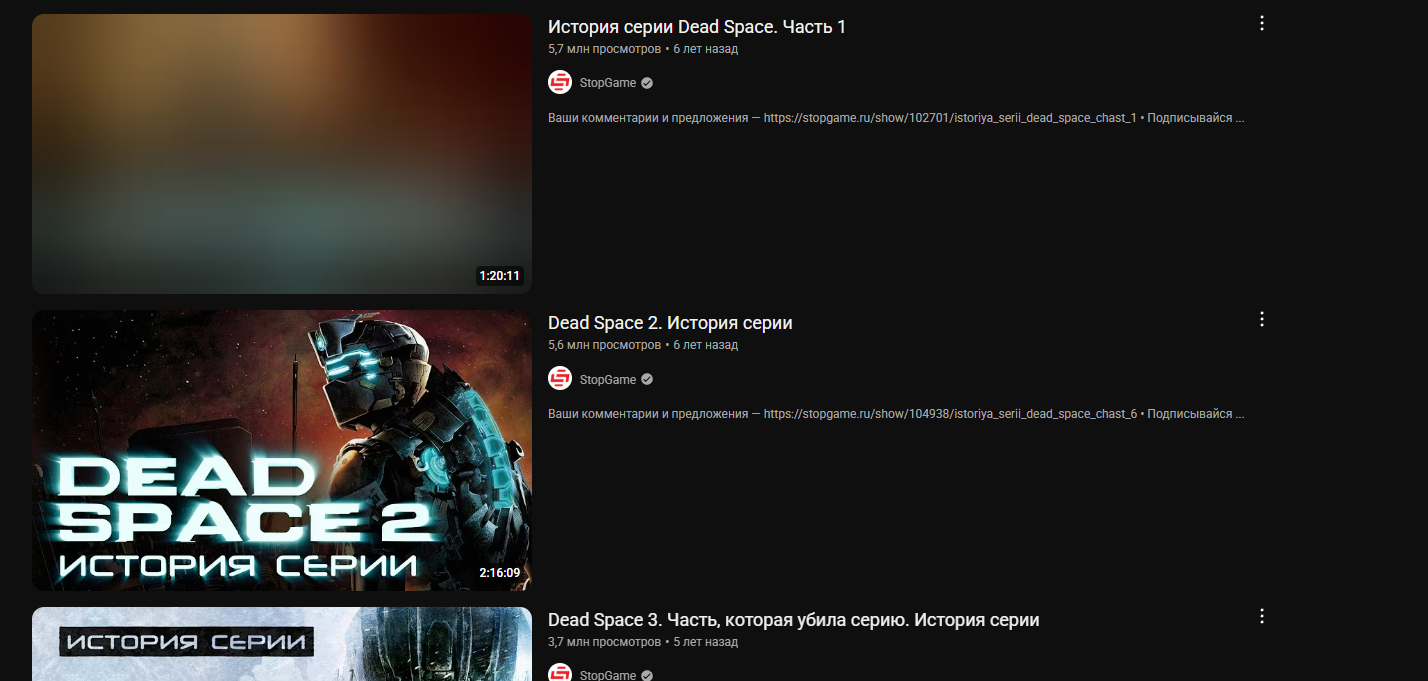Open the three-dot menu for История серии Dead Space. Часть 1

(1261, 23)
